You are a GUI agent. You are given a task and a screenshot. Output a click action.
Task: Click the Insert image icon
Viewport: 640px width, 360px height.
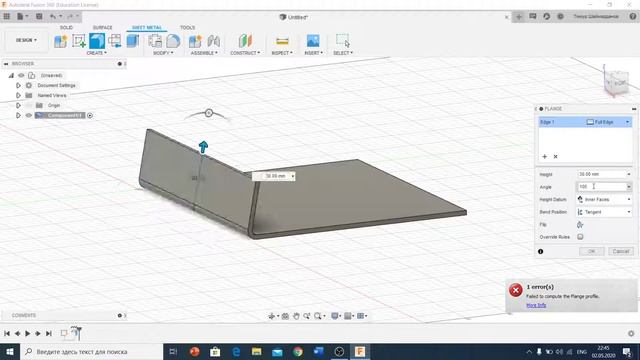click(313, 41)
